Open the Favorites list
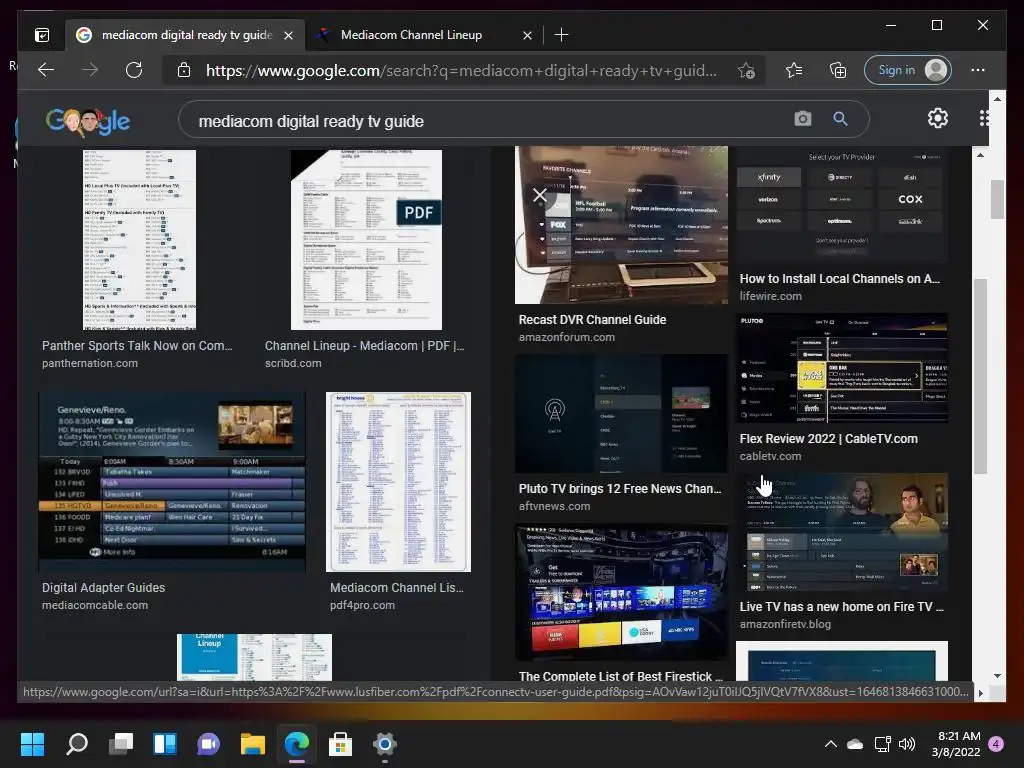This screenshot has width=1024, height=768. 794,70
